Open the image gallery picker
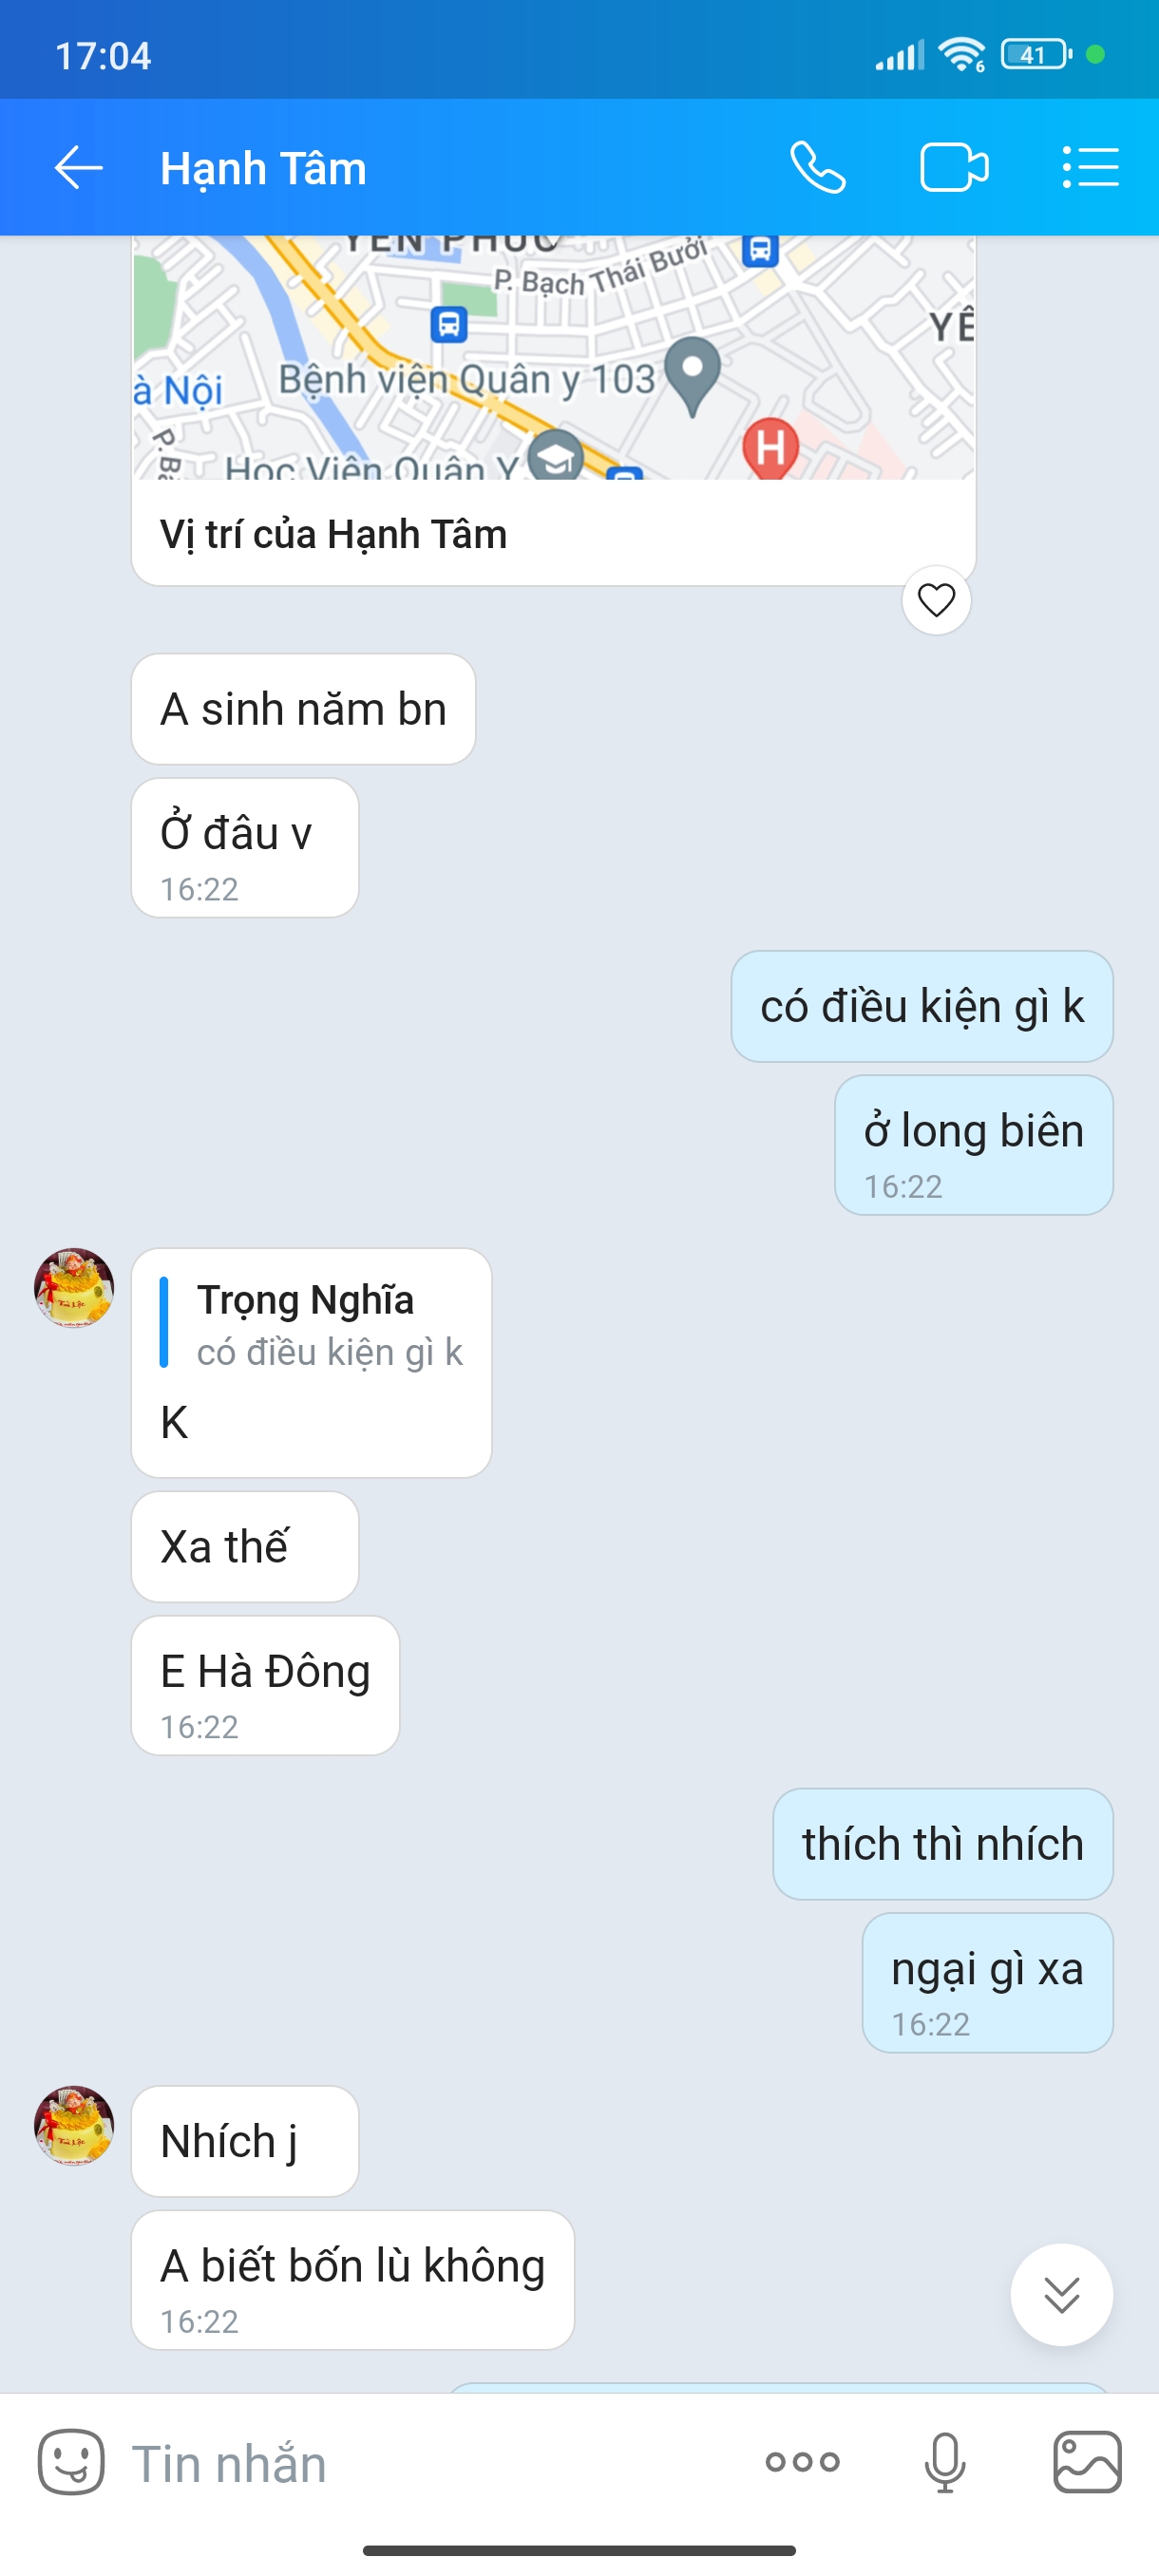Viewport: 1159px width, 2576px height. (1087, 2462)
